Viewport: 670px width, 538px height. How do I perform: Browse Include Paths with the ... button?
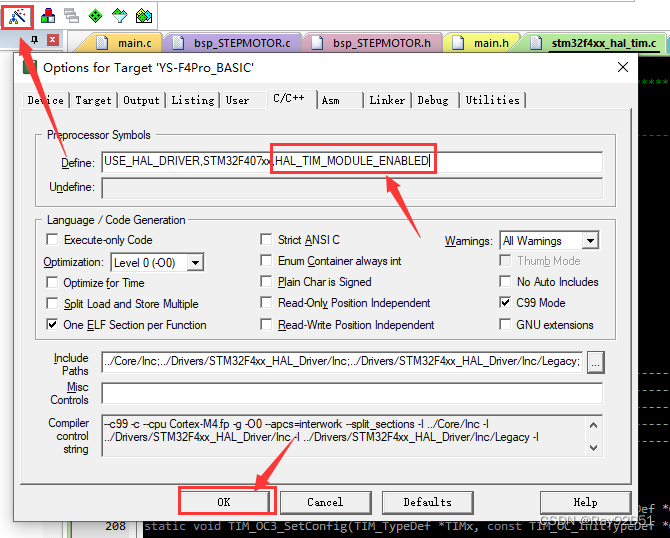596,362
